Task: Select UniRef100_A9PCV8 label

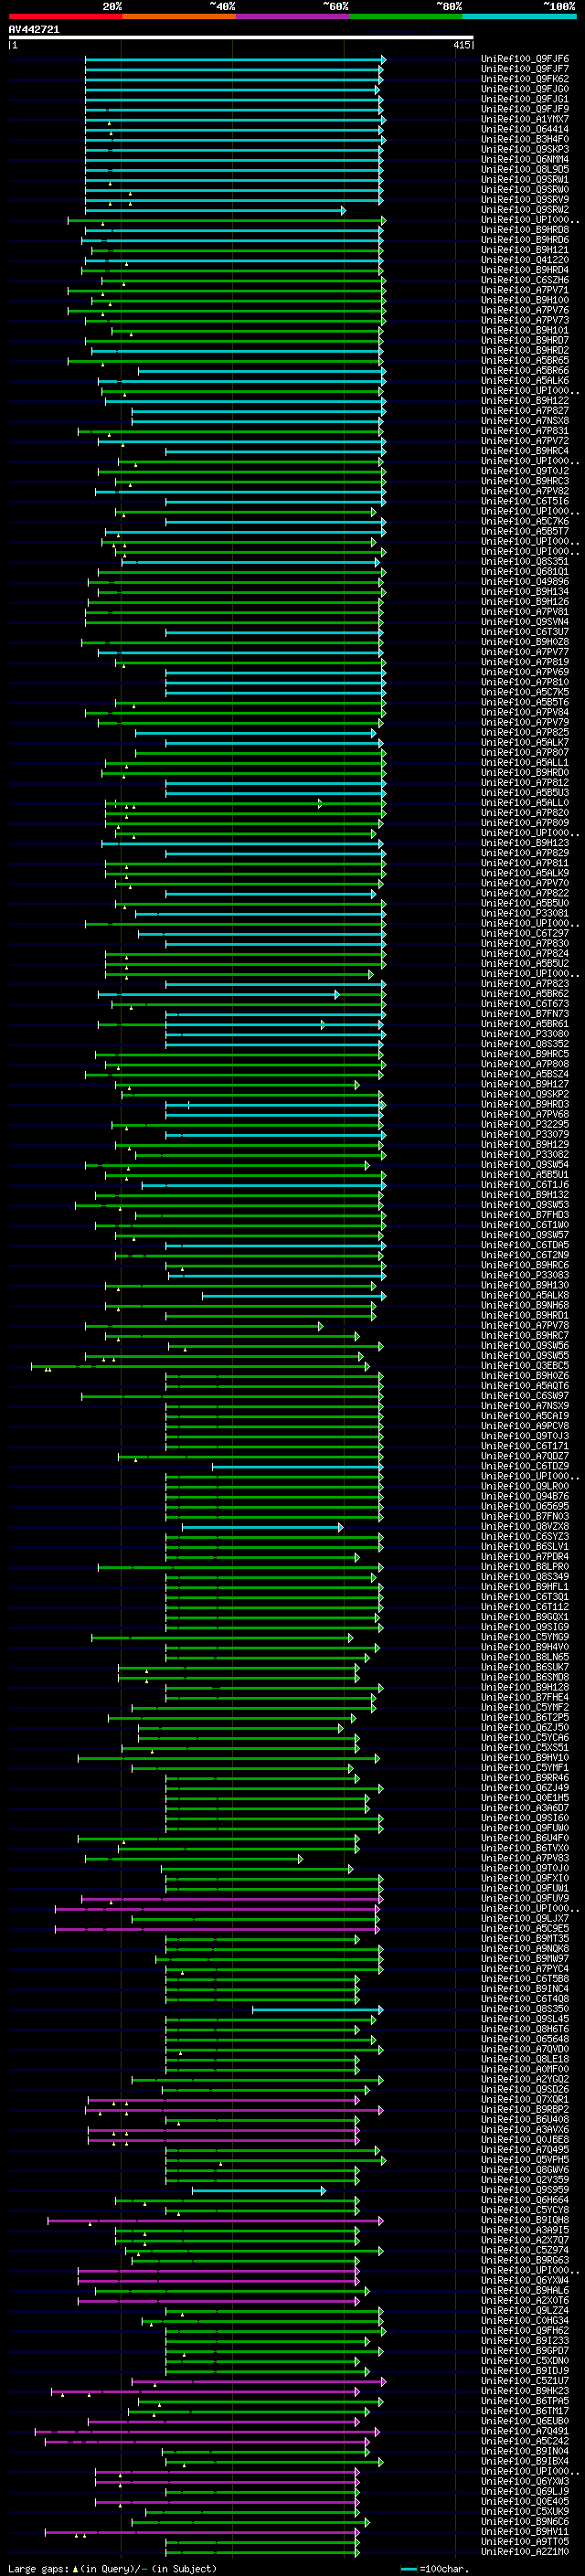Action: [x=525, y=1425]
